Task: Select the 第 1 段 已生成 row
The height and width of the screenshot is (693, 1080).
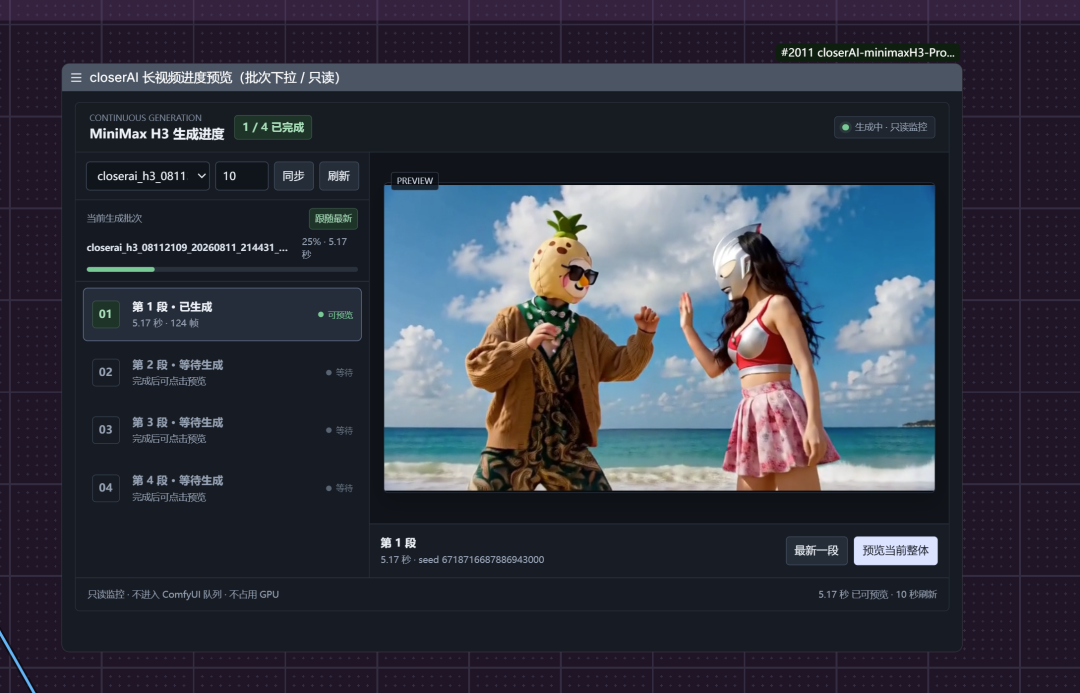Action: coord(222,314)
